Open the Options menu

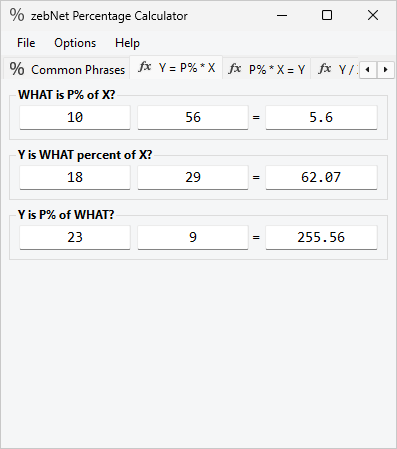pos(75,43)
